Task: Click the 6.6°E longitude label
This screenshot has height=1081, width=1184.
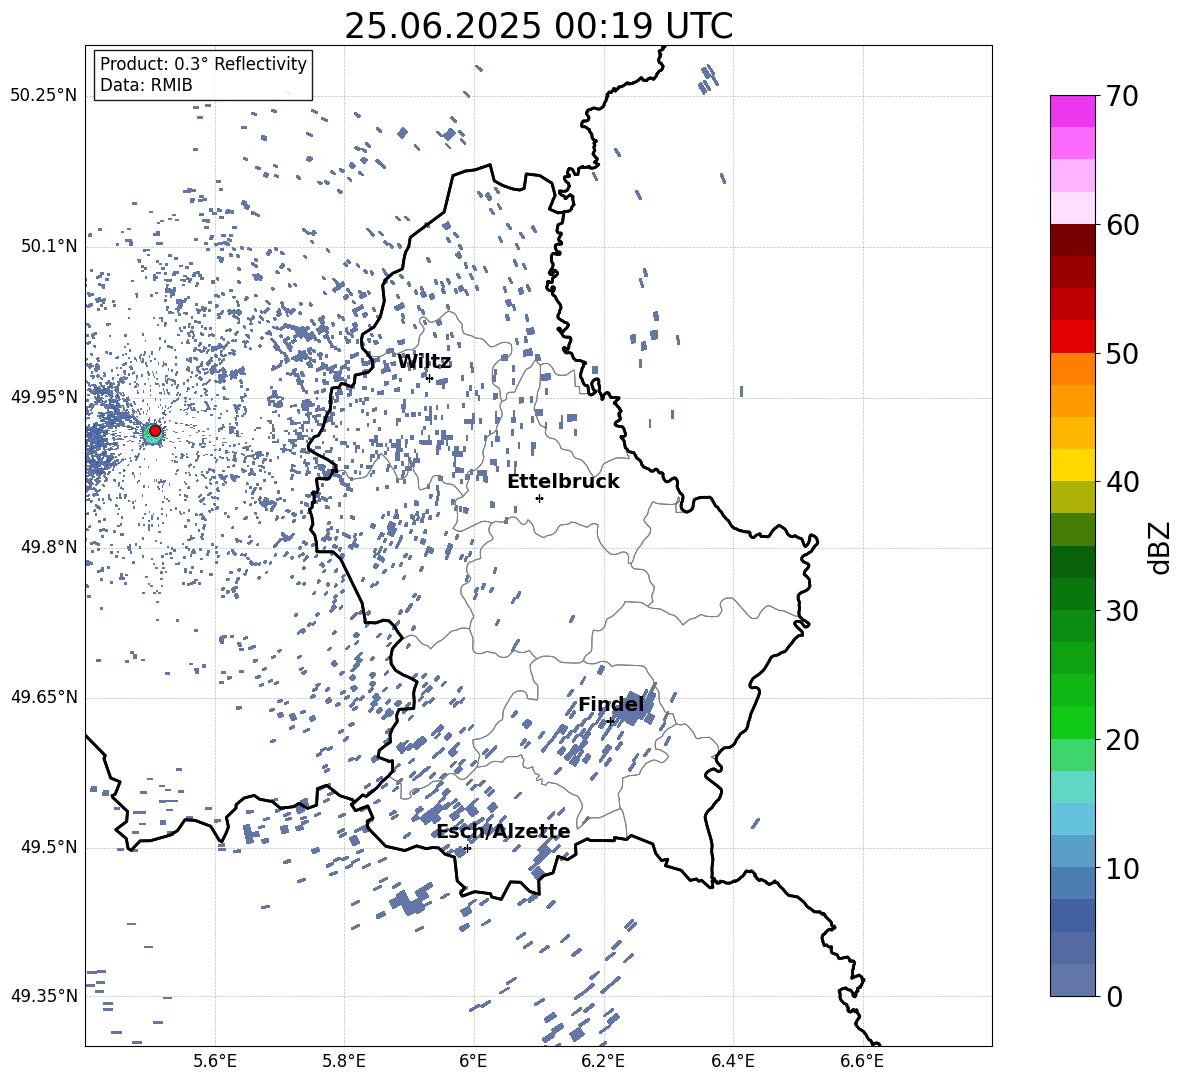Action: 862,1061
